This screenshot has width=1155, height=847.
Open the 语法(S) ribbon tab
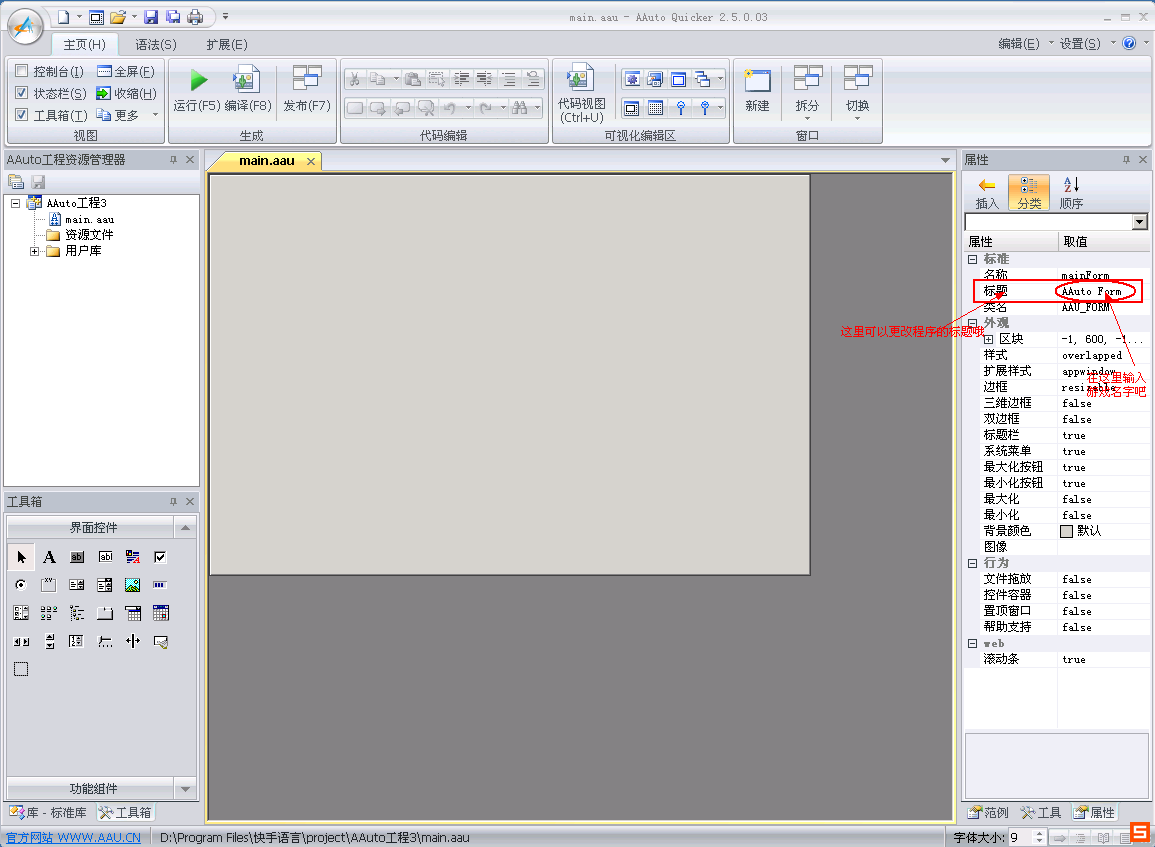pos(155,44)
